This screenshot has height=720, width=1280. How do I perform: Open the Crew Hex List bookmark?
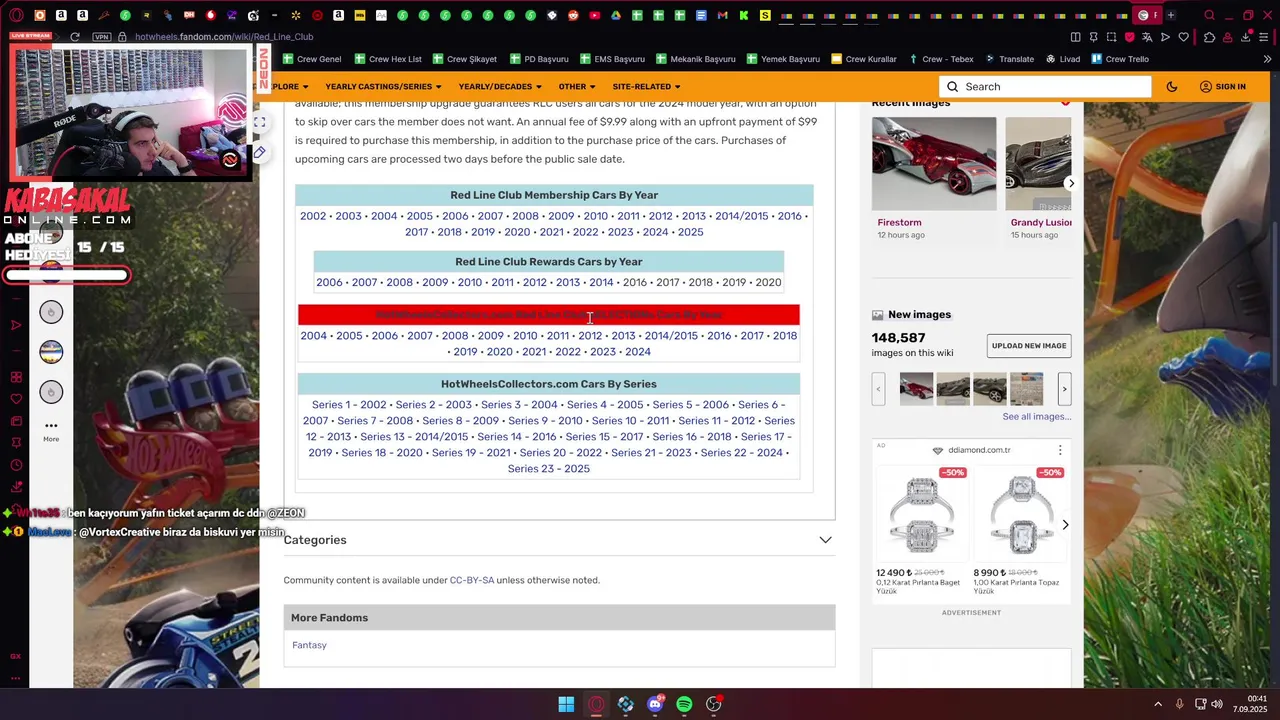point(387,59)
